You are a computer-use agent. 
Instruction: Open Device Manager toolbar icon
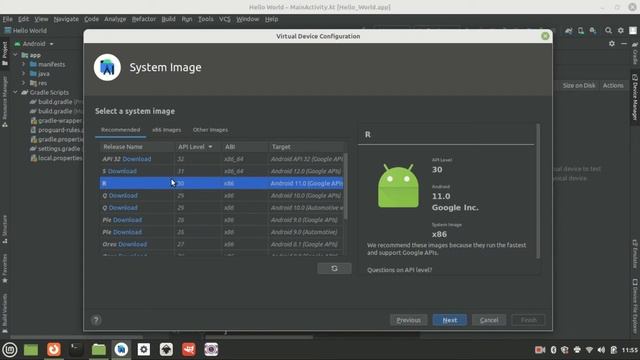(x=581, y=31)
